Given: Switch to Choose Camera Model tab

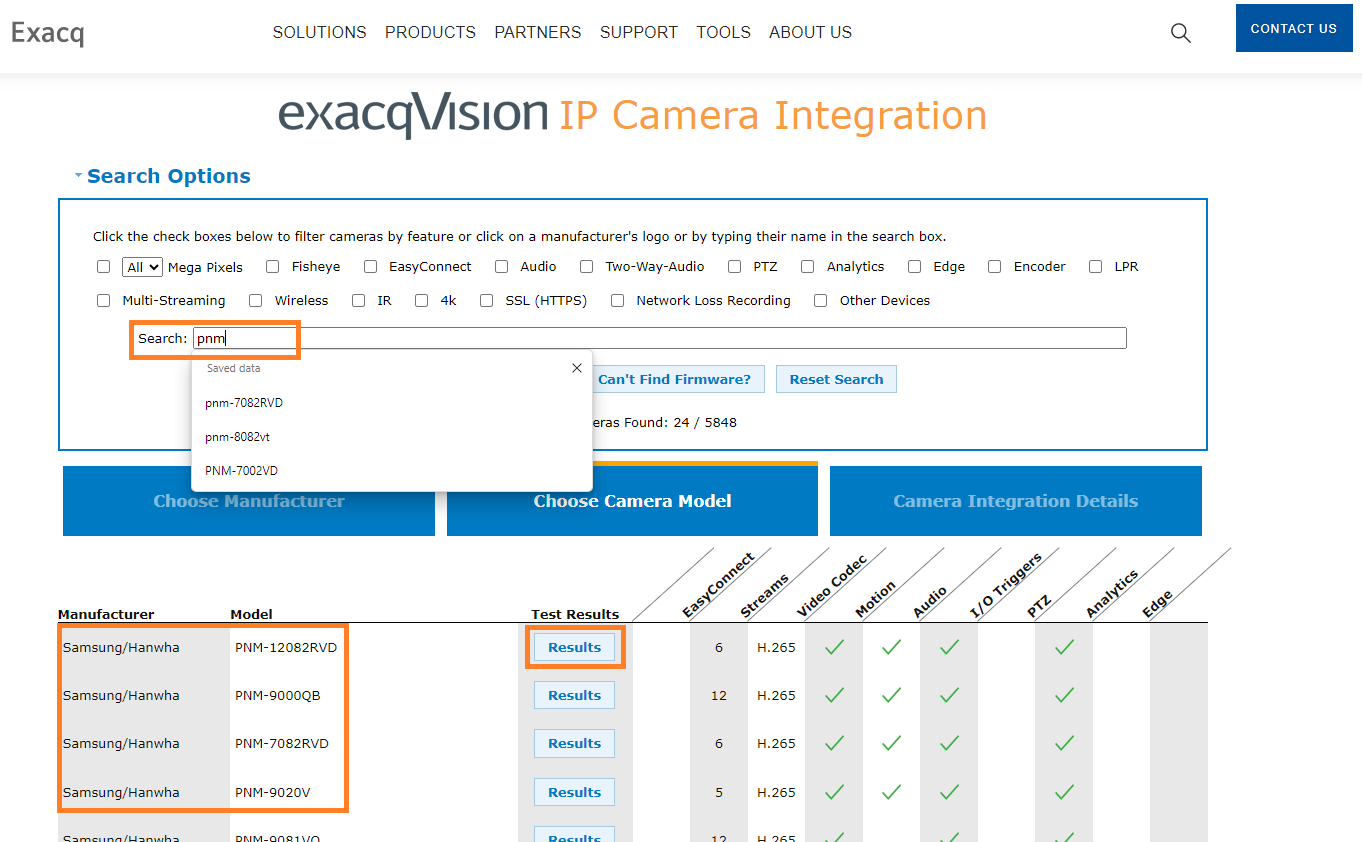Looking at the screenshot, I should click(x=632, y=501).
